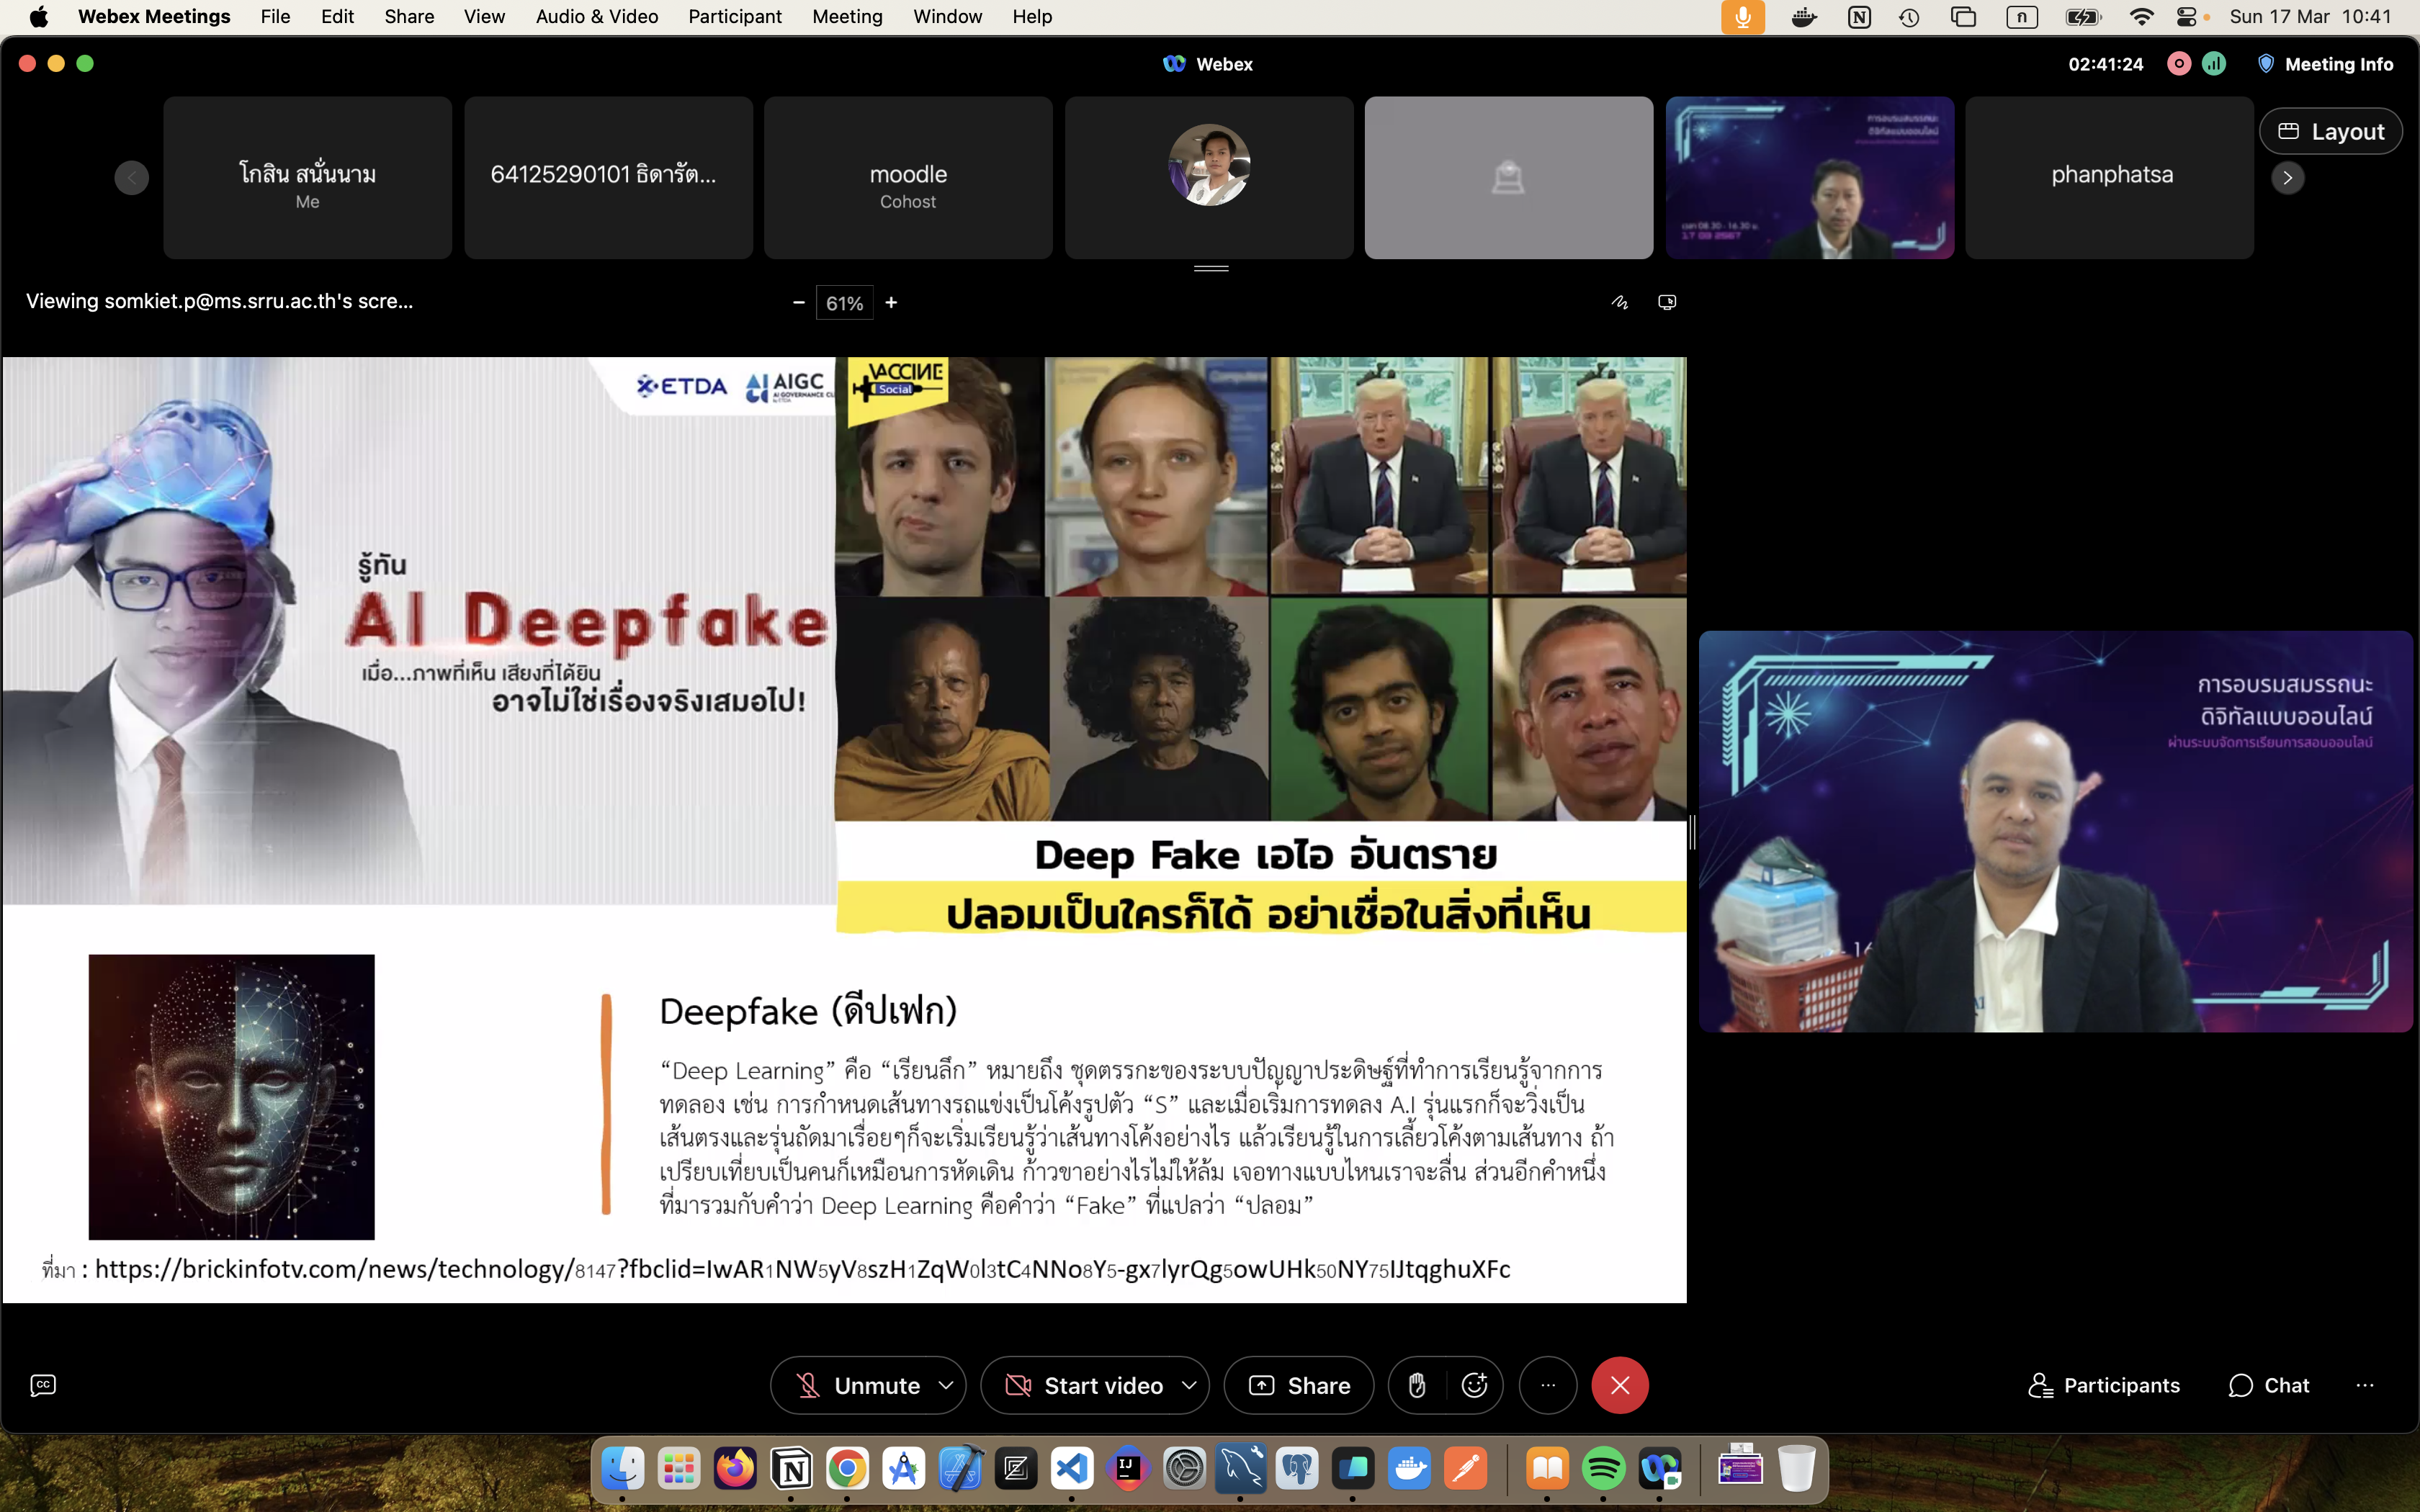The image size is (2420, 1512).
Task: Click the Share button
Action: [x=1299, y=1385]
